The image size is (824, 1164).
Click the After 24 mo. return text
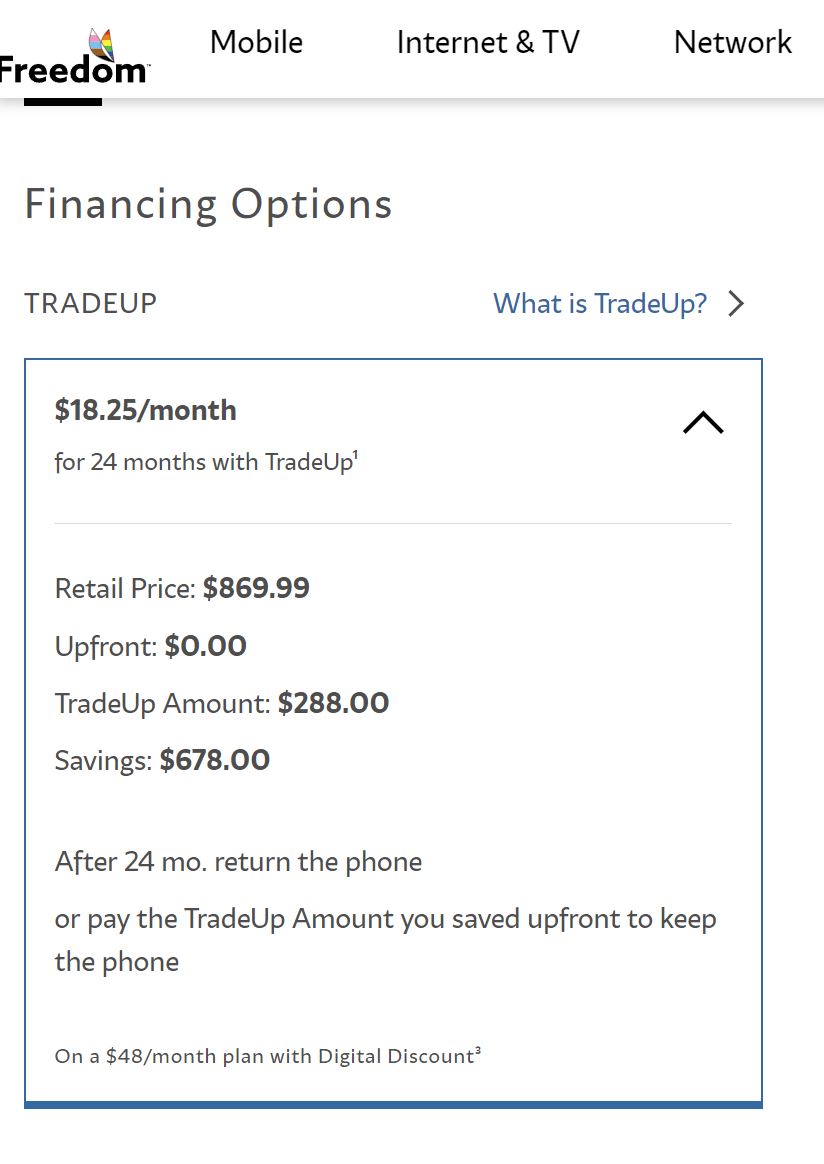pyautogui.click(x=238, y=862)
